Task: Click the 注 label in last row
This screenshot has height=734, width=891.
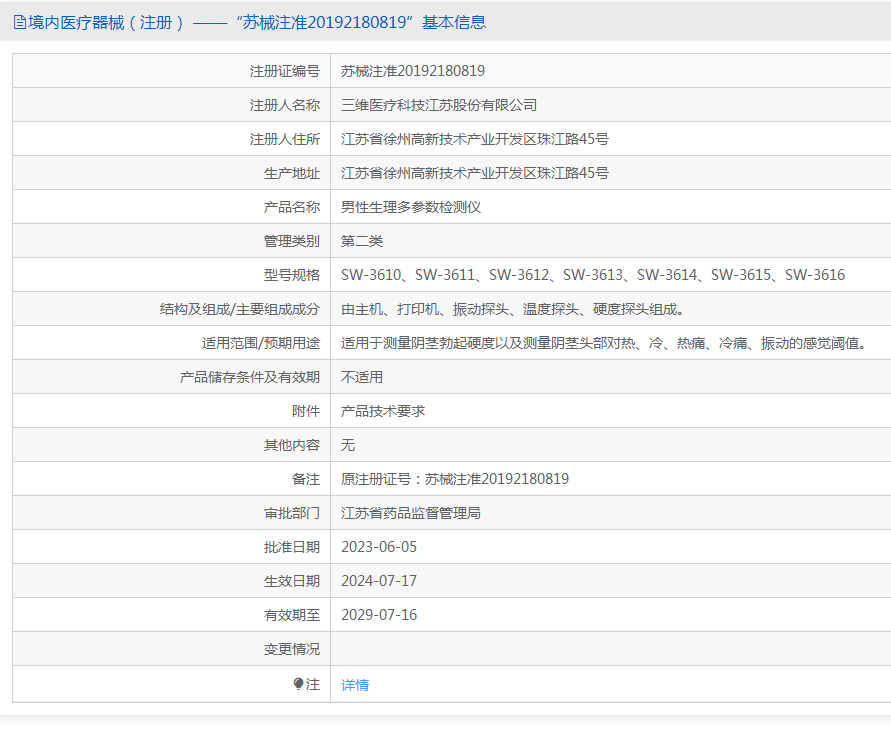Action: [x=313, y=684]
